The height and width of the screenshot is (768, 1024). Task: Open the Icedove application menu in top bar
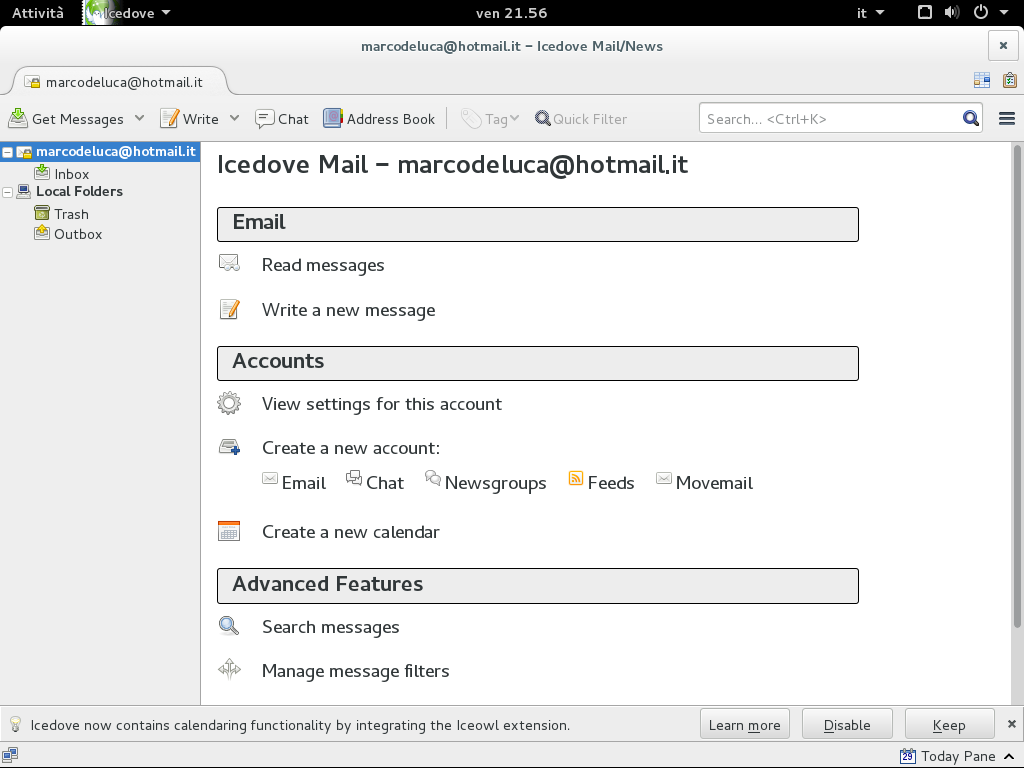pyautogui.click(x=129, y=12)
